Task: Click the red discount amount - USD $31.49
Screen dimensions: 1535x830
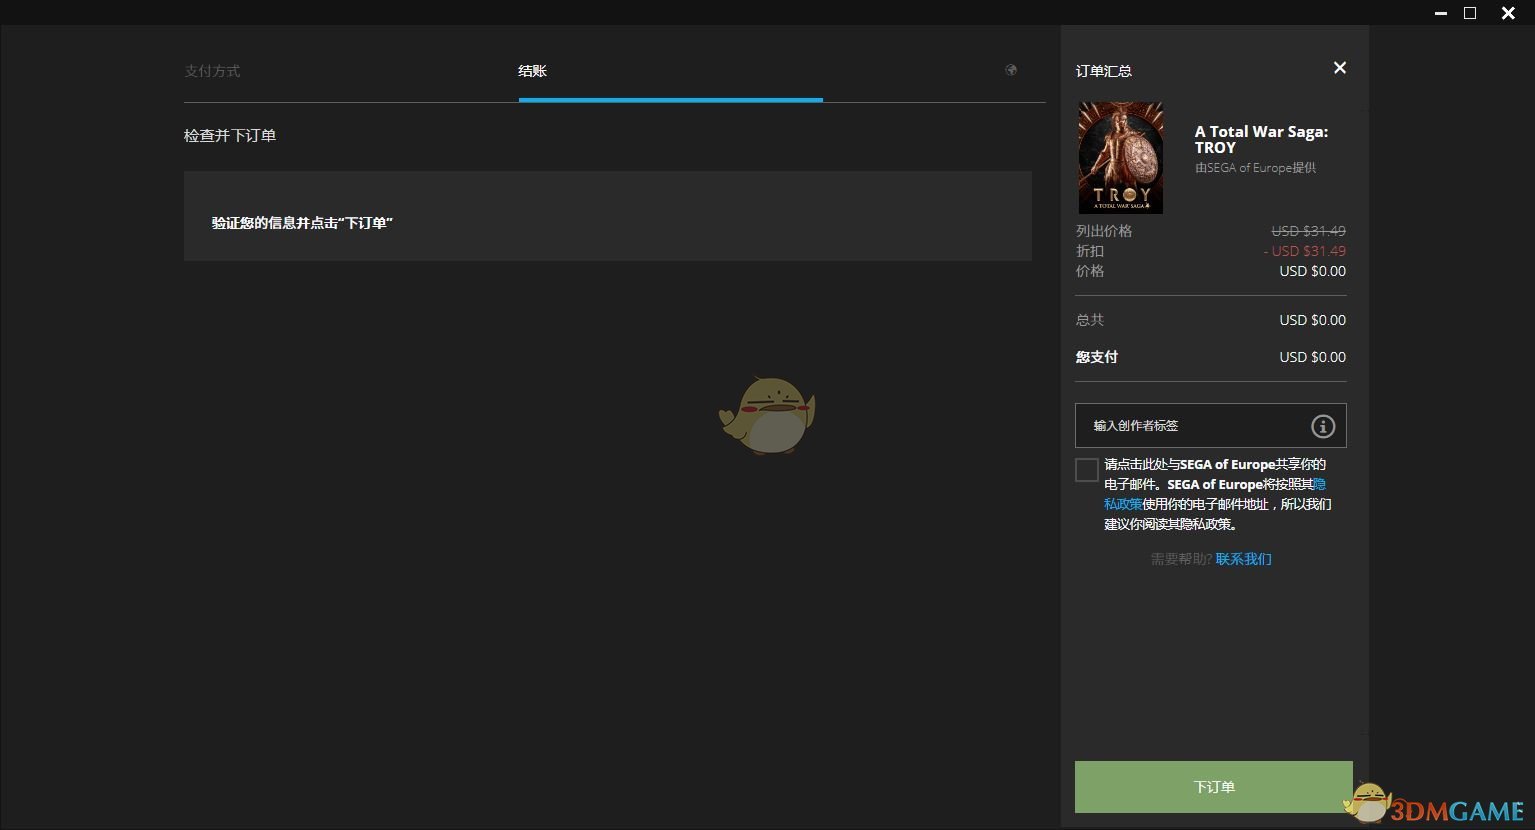Action: point(1305,251)
